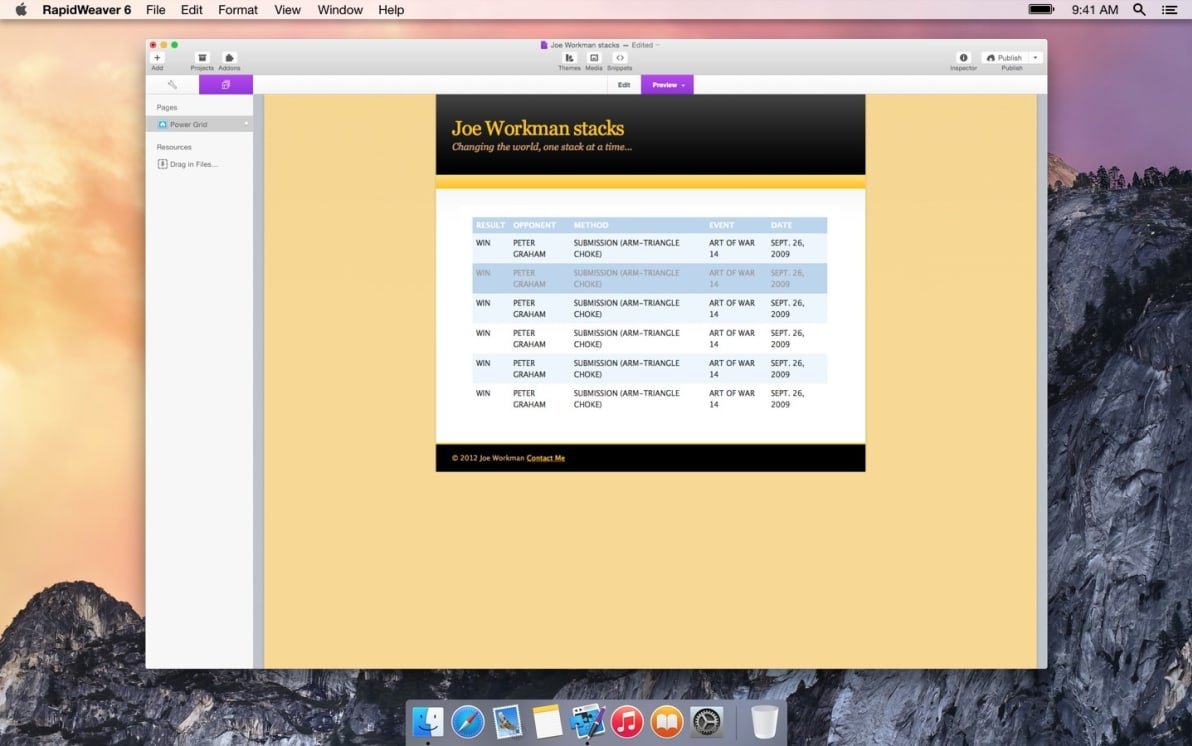Launch Safari from the Dock
1192x746 pixels.
[468, 722]
